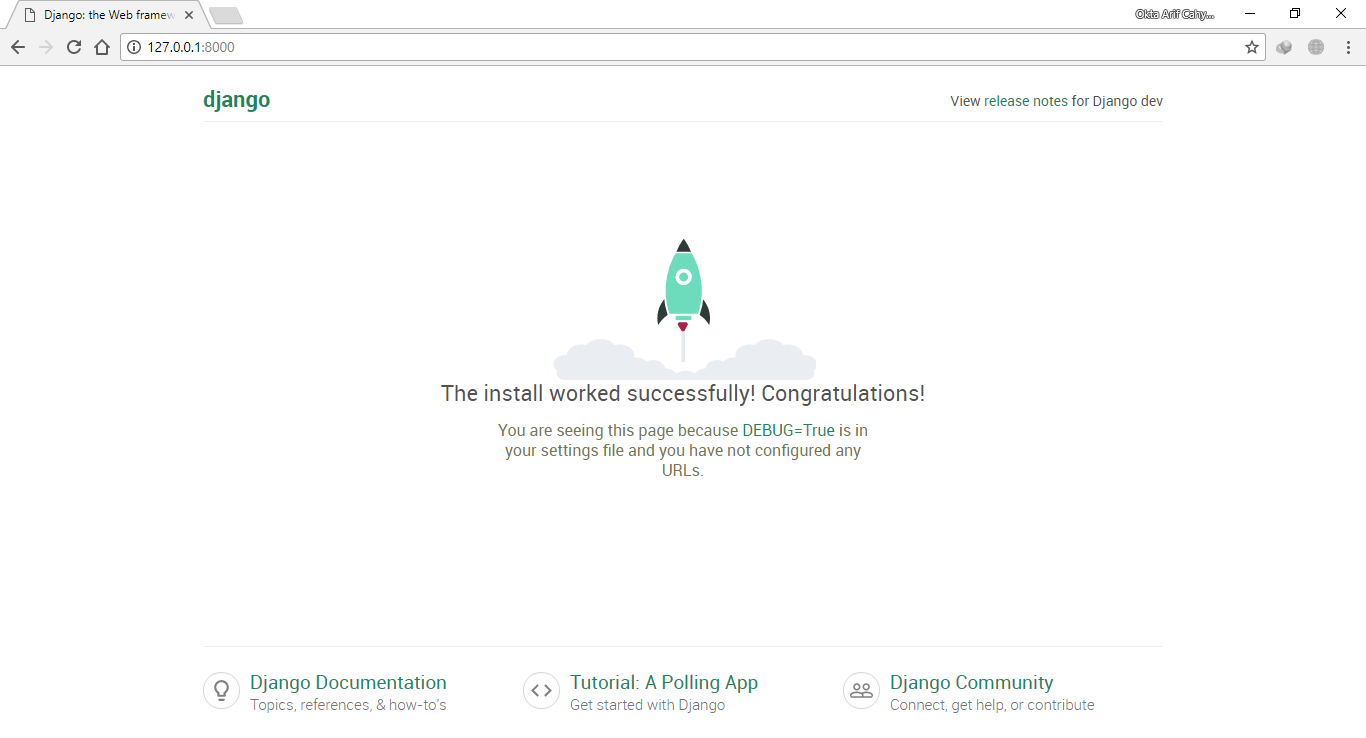1366x738 pixels.
Task: Click the globe extension icon
Action: click(1316, 47)
